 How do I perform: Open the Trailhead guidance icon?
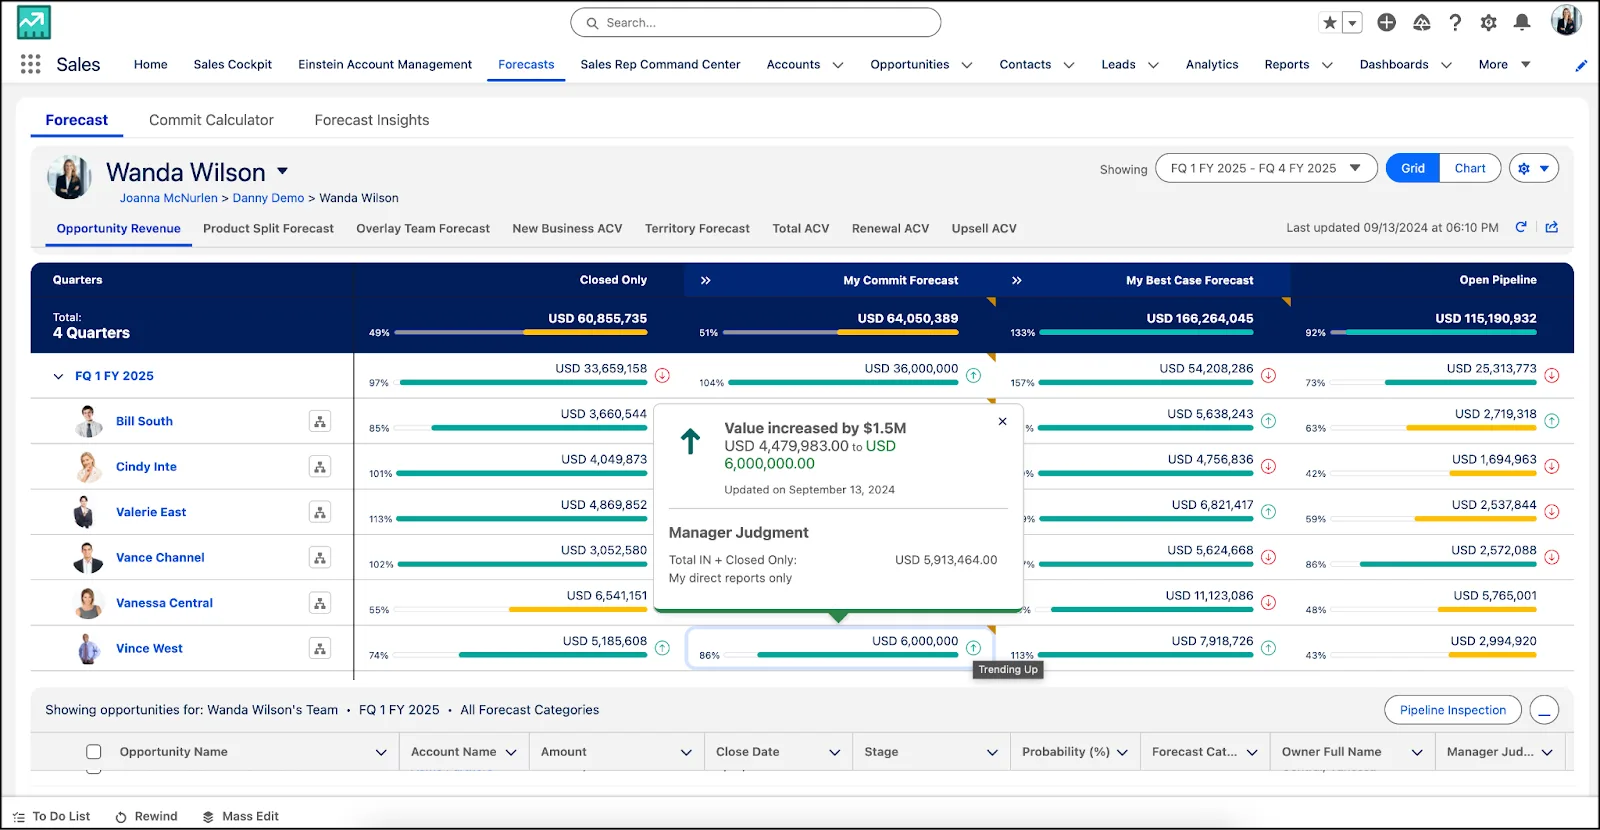[1421, 23]
